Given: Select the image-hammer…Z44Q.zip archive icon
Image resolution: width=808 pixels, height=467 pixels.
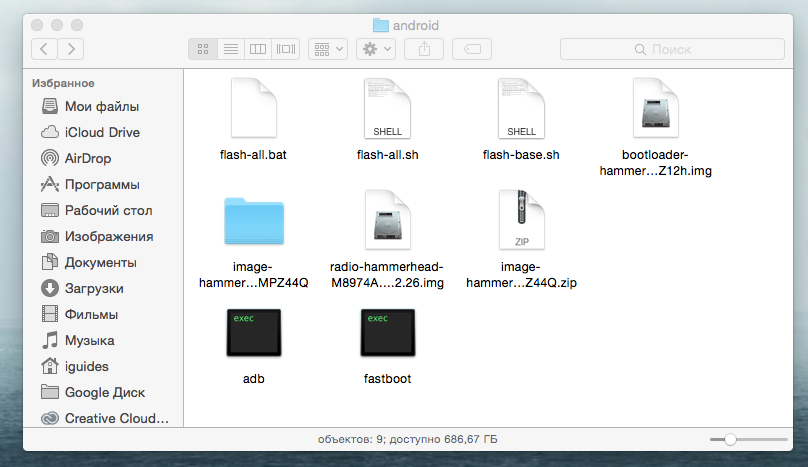Looking at the screenshot, I should (521, 220).
